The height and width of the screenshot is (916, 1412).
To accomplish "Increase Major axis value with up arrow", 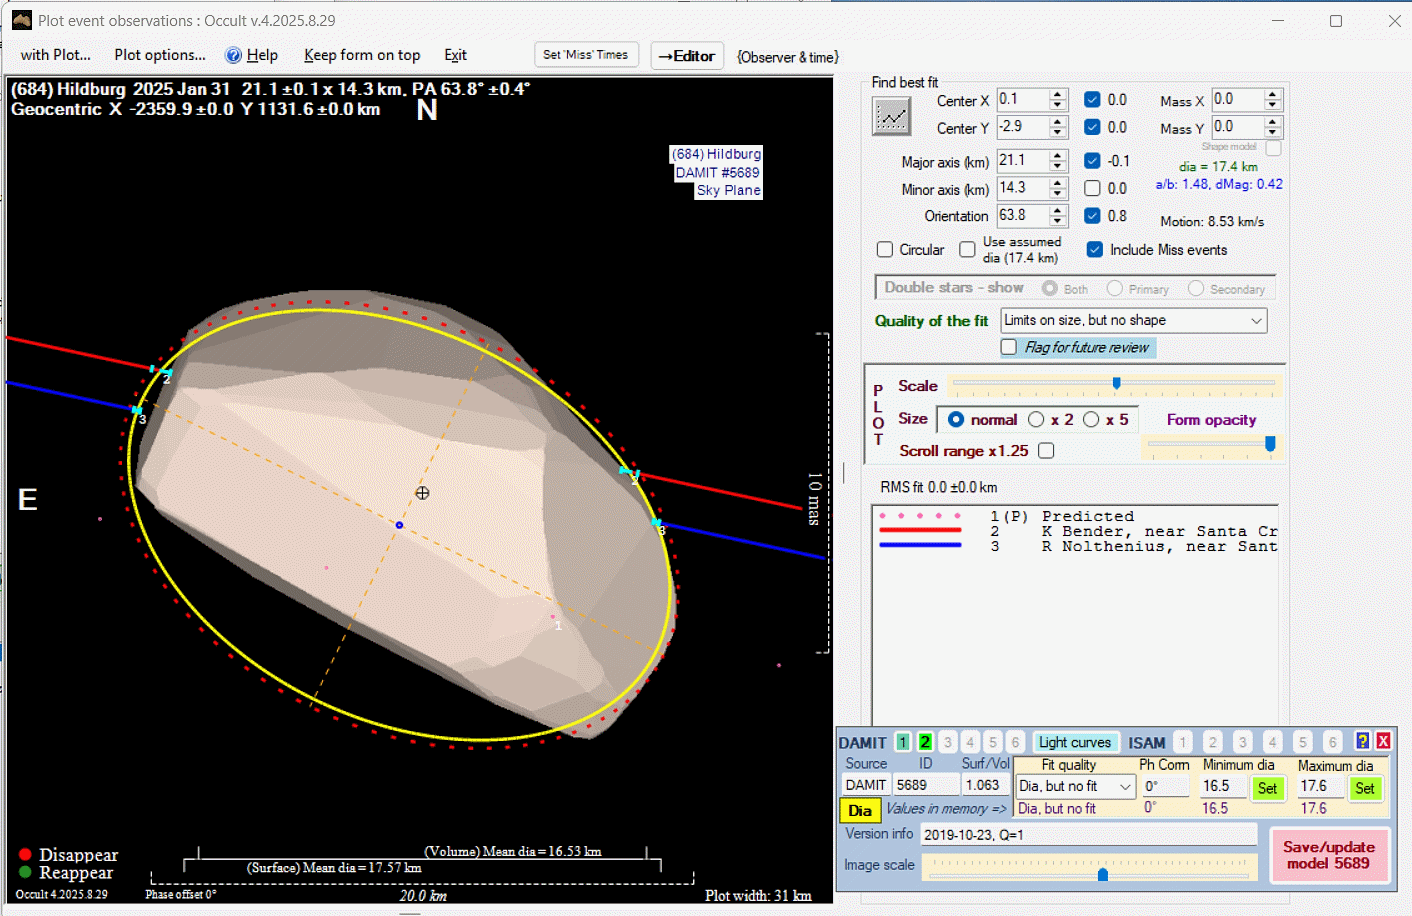I will tap(1058, 156).
